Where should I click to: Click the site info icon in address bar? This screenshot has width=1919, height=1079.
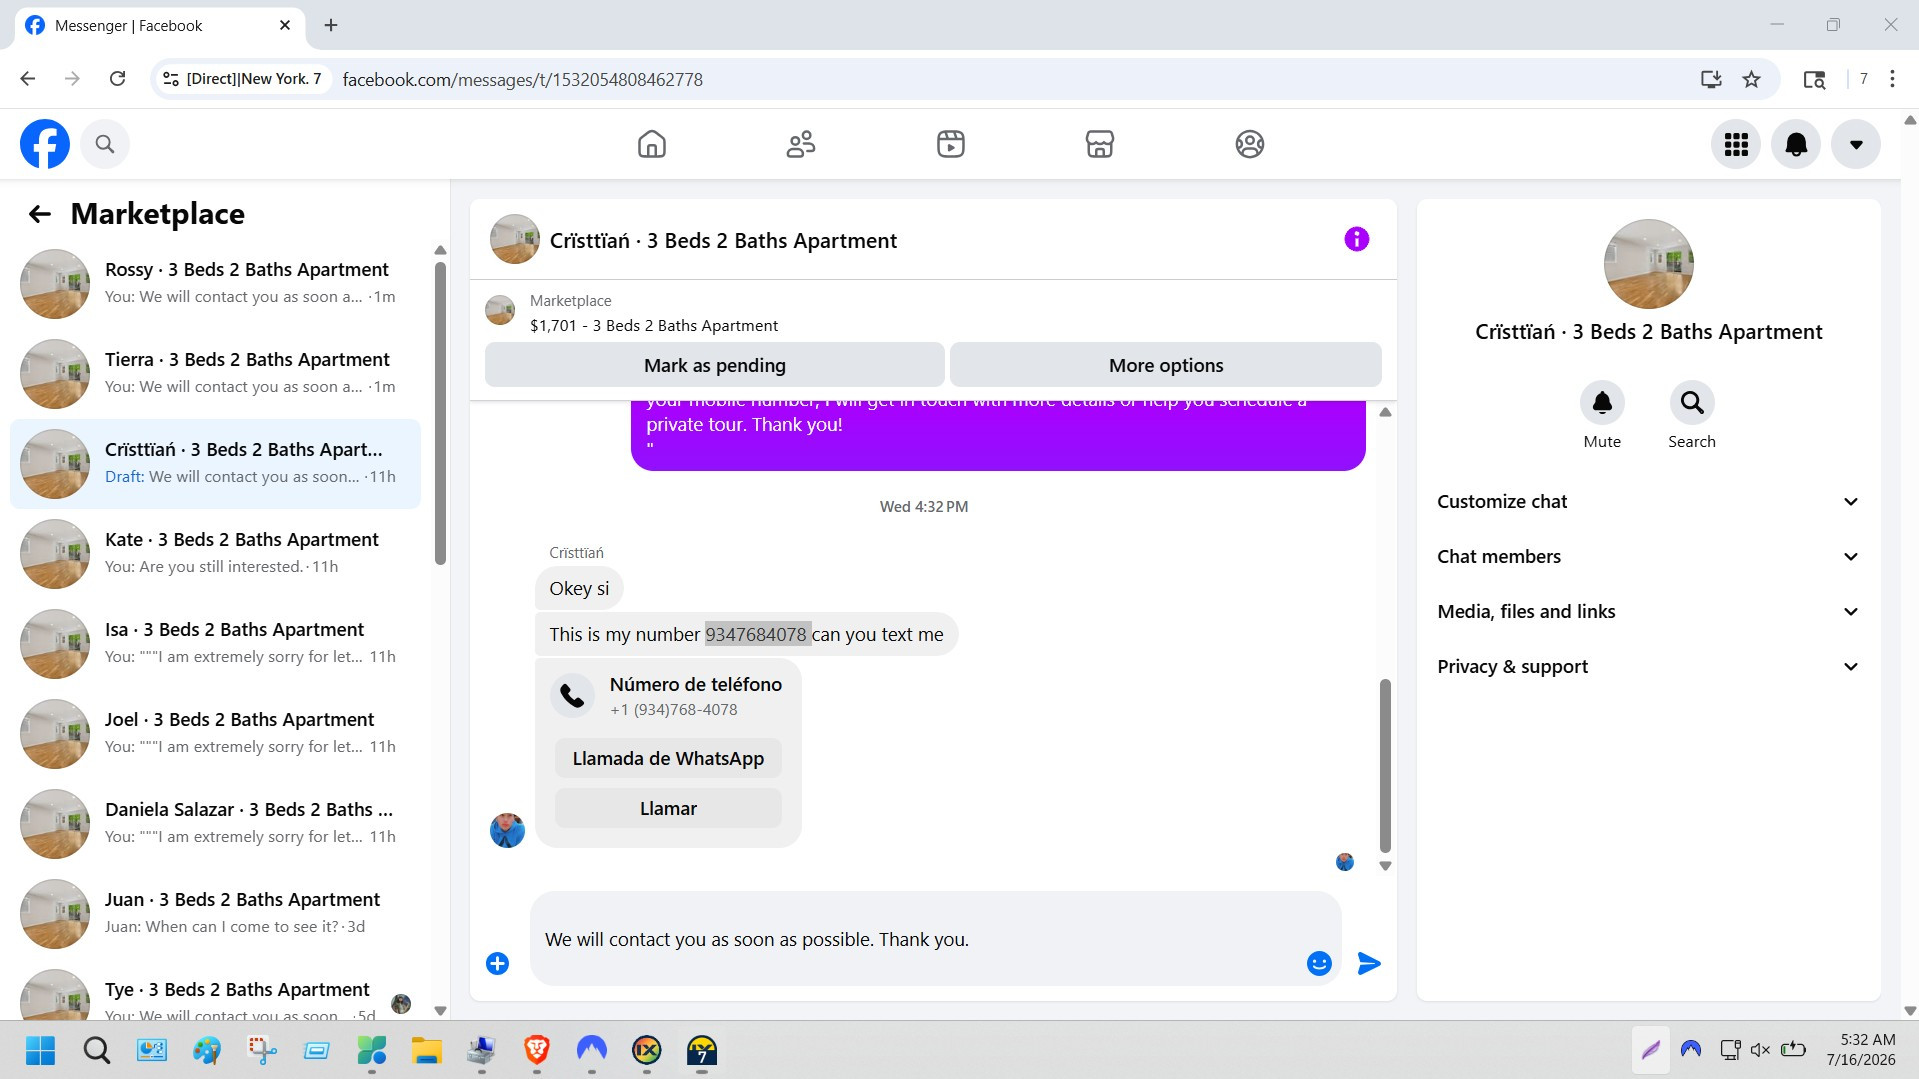tap(171, 79)
